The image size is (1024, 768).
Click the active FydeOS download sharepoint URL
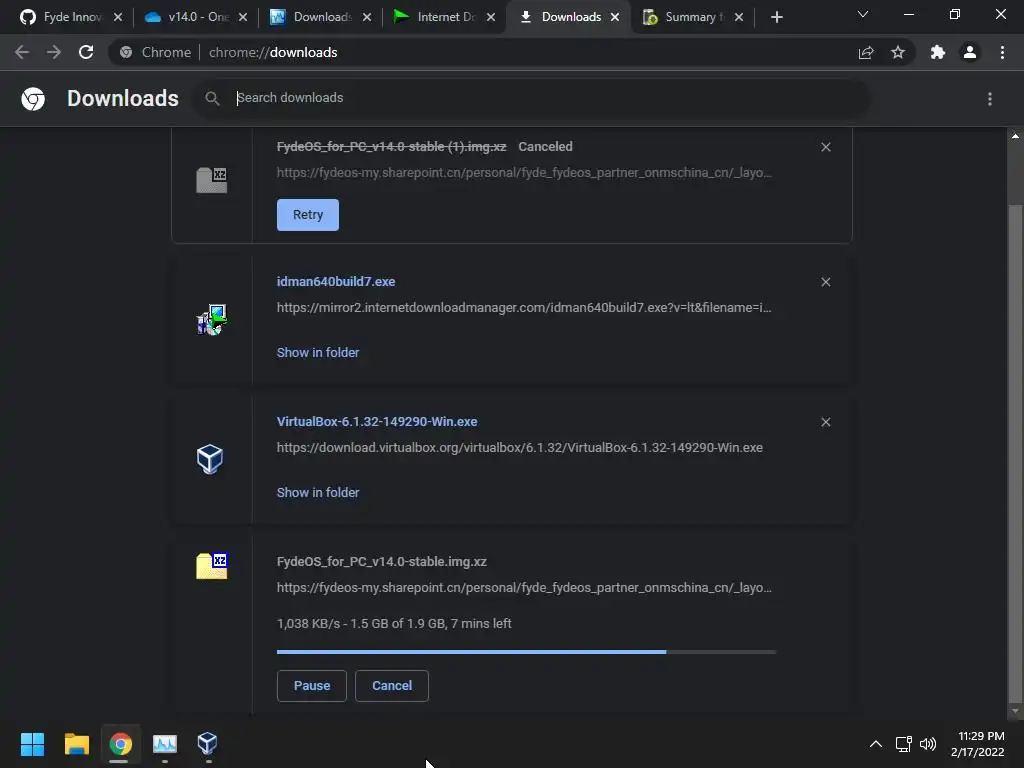(524, 588)
